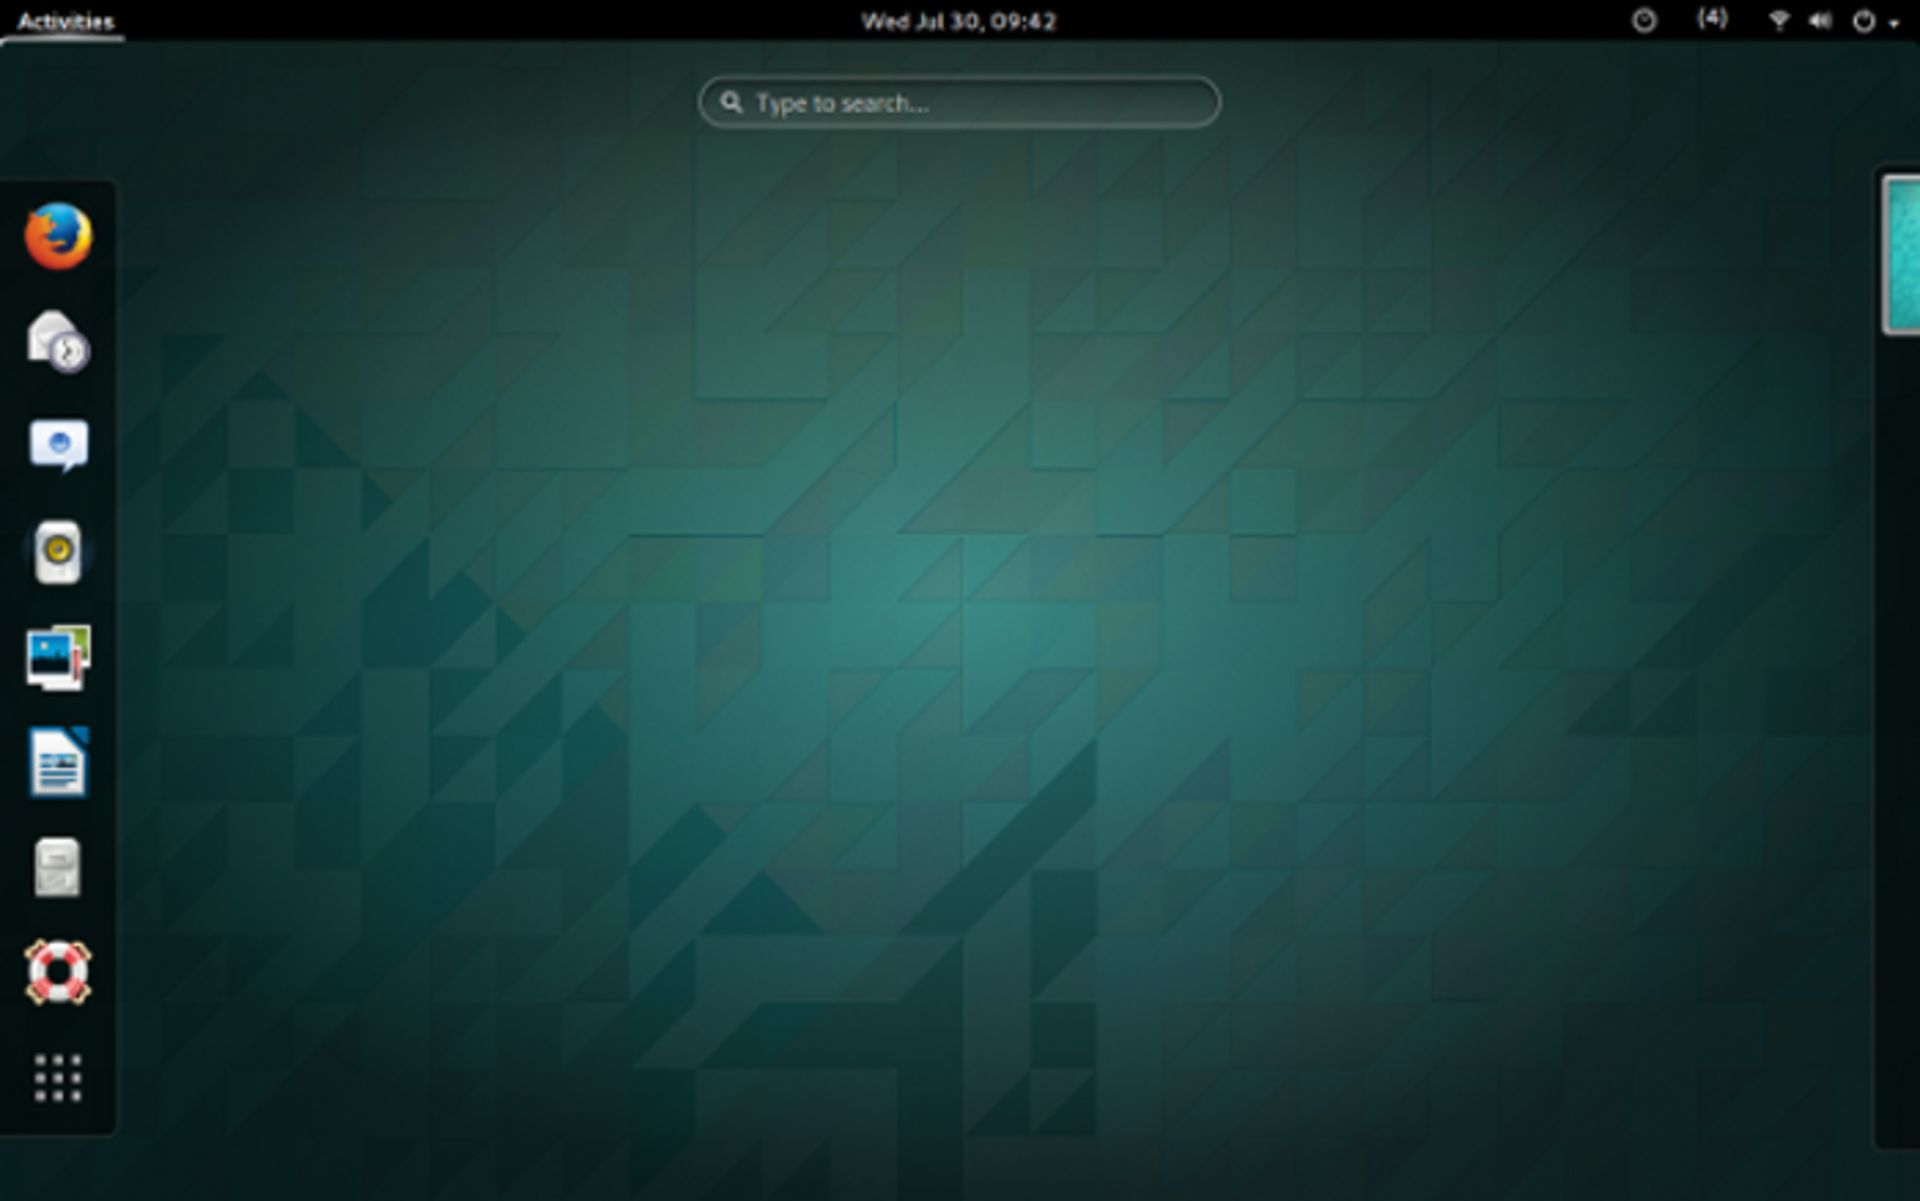Launch Firefox from the dash
Viewport: 1920px width, 1201px height.
tap(60, 238)
